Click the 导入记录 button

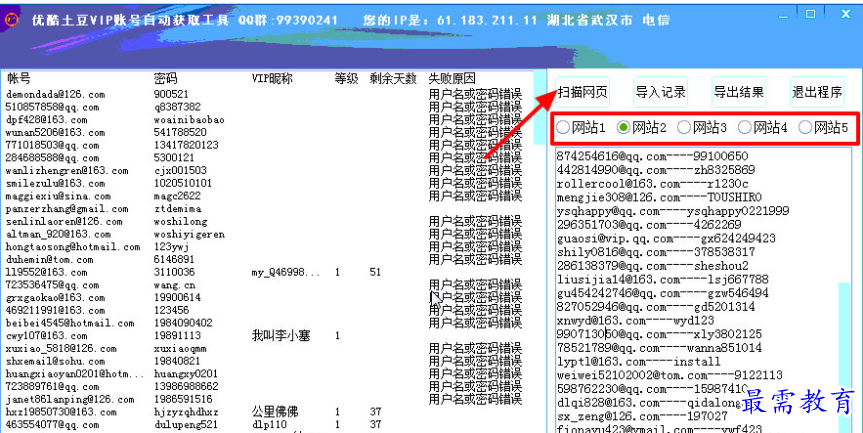660,92
